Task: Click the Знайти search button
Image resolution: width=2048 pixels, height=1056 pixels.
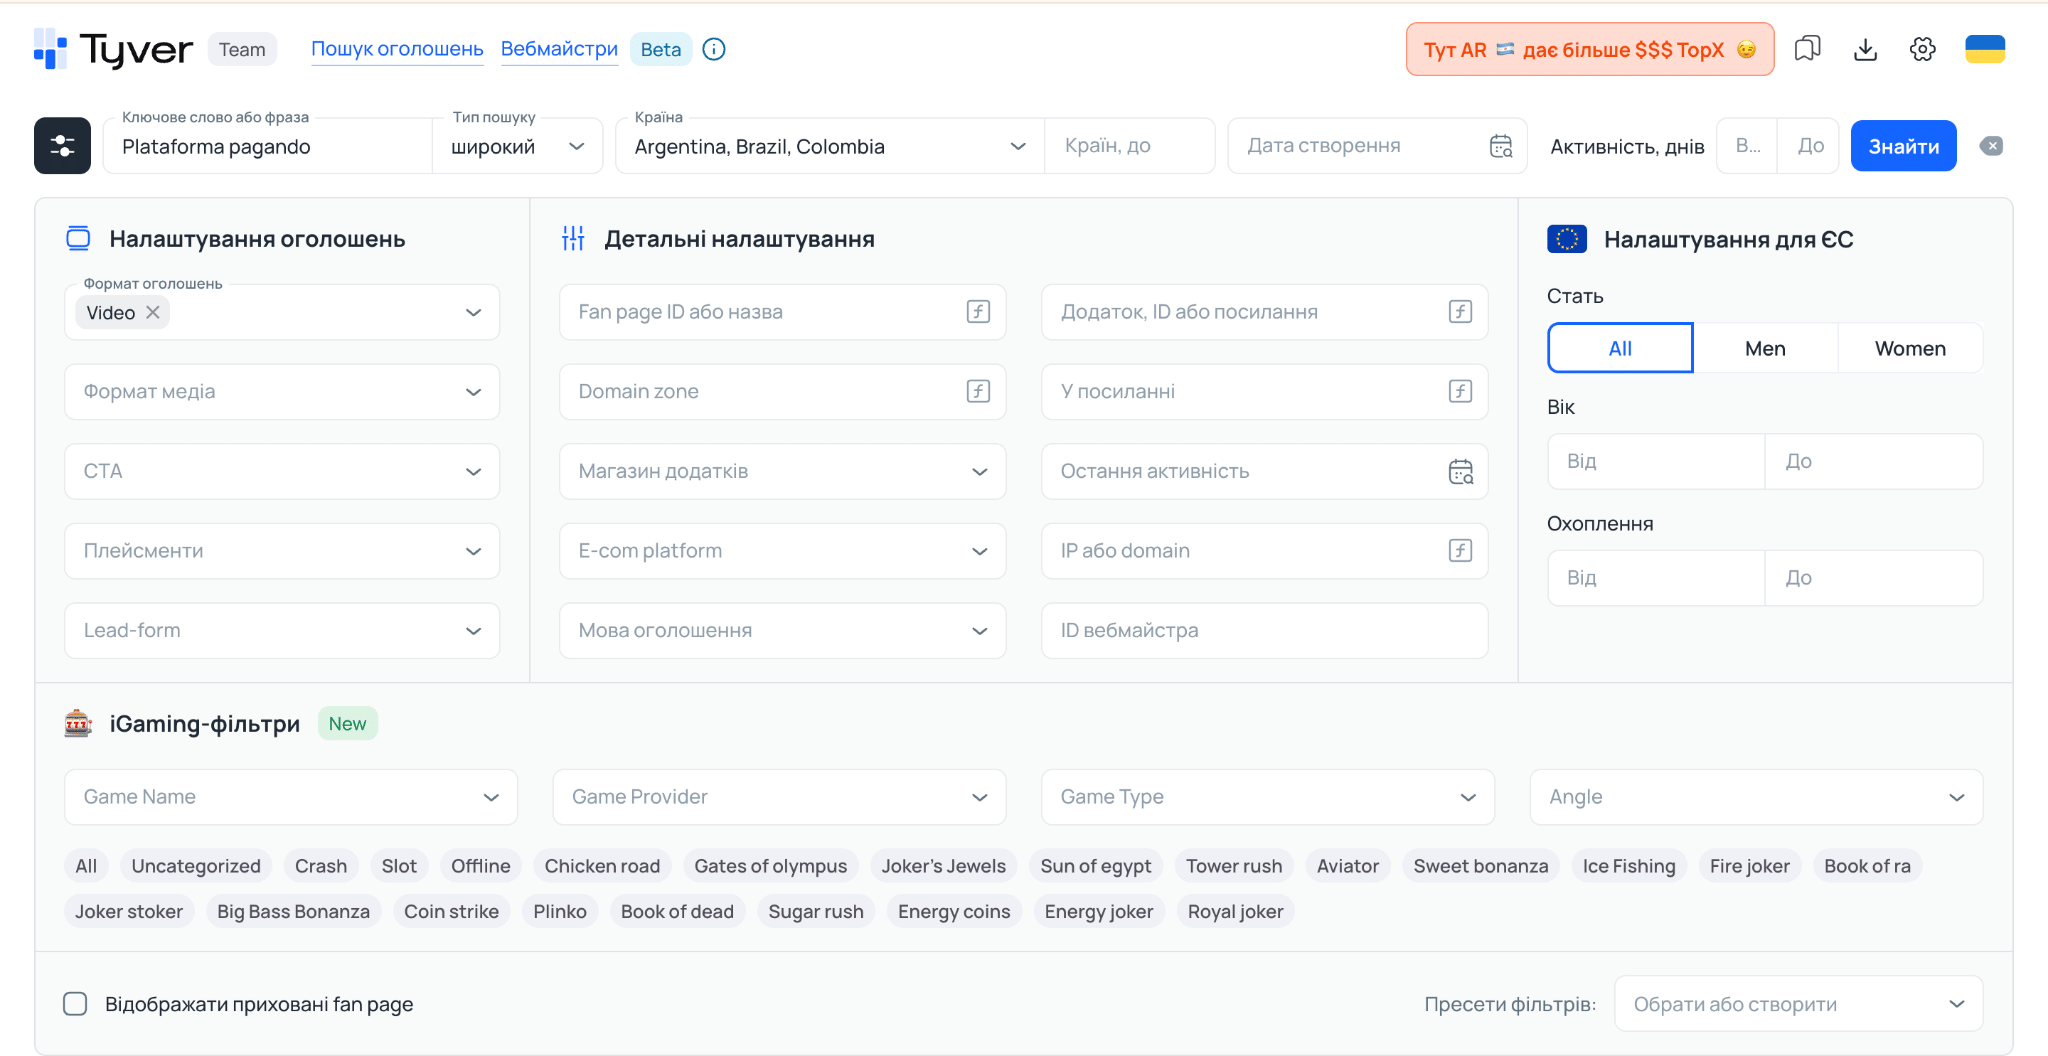Action: pyautogui.click(x=1903, y=146)
